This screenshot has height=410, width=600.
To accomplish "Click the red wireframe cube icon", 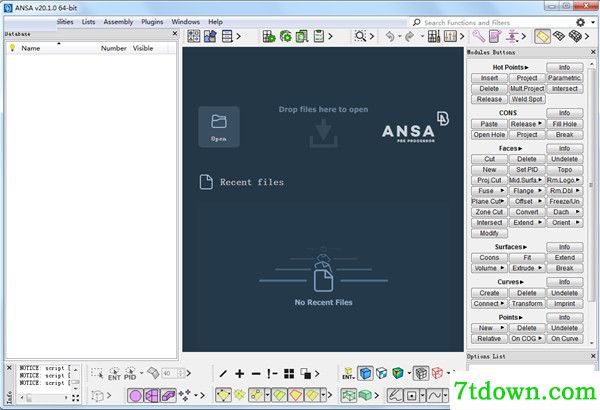I will click(437, 373).
